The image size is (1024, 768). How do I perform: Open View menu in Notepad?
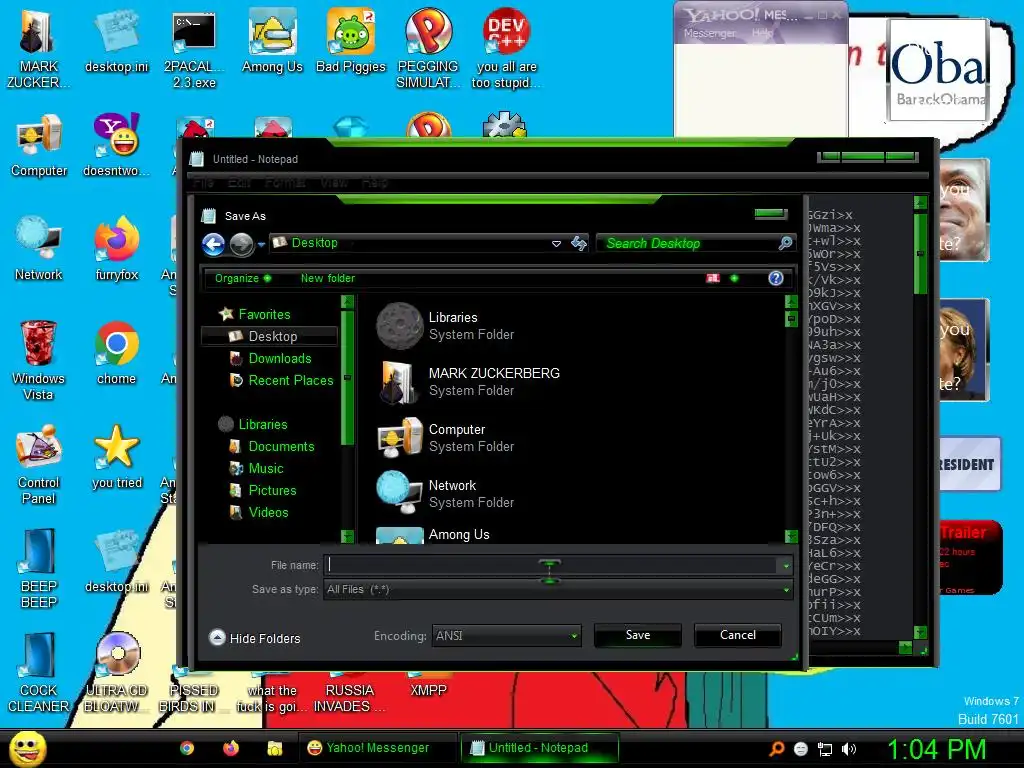click(x=334, y=182)
